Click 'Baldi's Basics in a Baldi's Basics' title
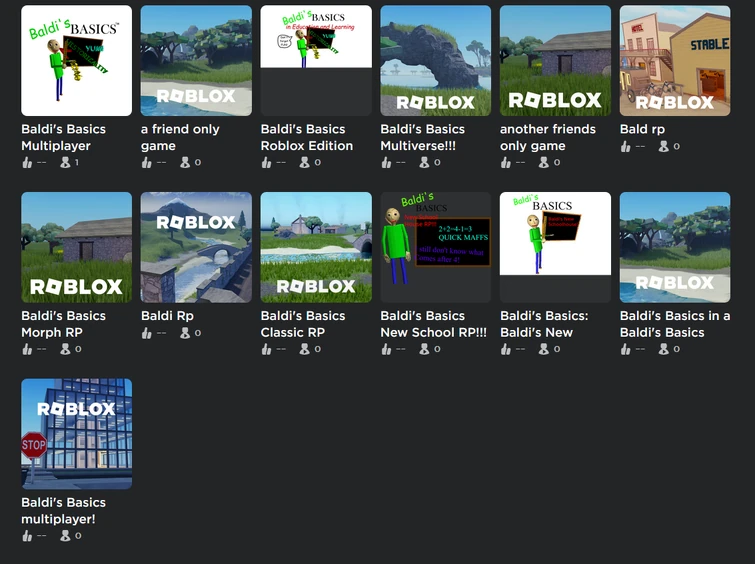The width and height of the screenshot is (755, 564). tap(675, 324)
